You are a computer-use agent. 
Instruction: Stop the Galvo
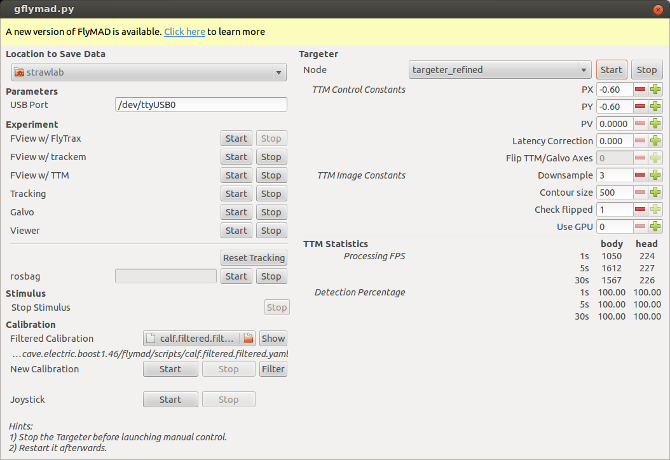(x=271, y=212)
